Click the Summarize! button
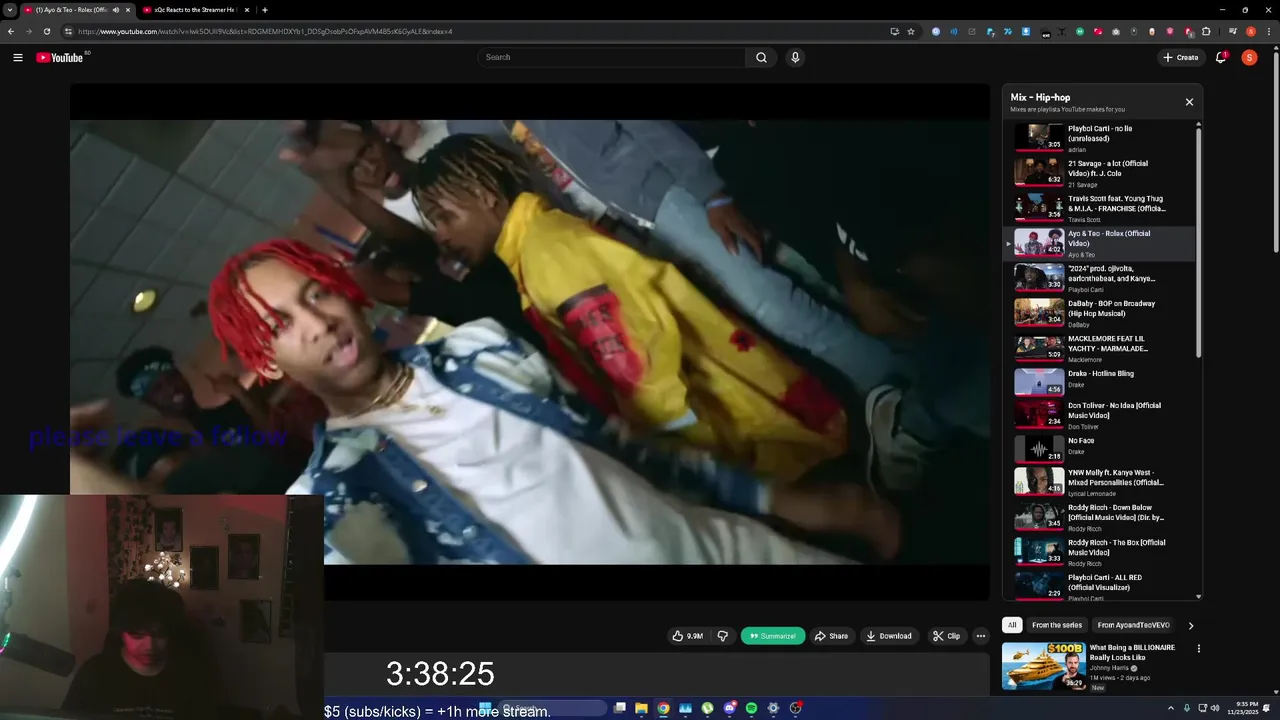 coord(773,636)
